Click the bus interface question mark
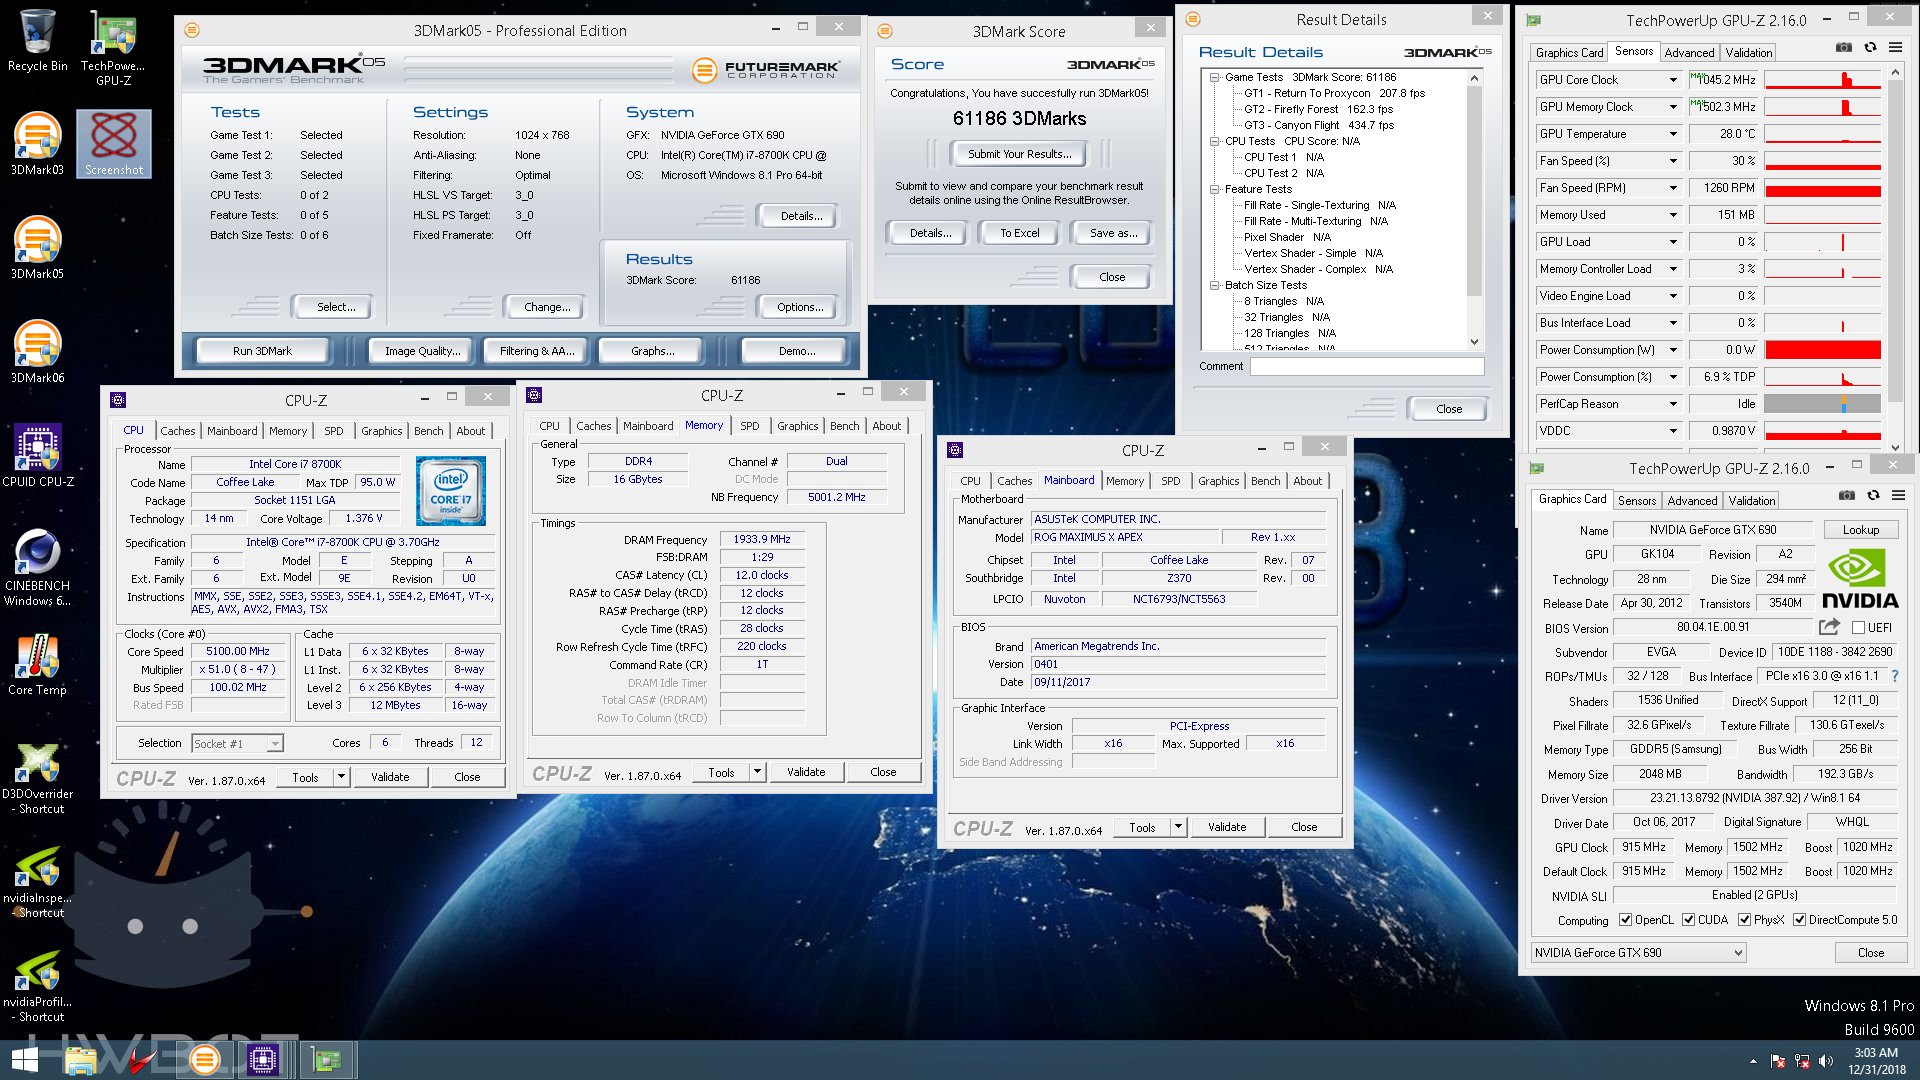The image size is (1920, 1080). pos(1894,677)
